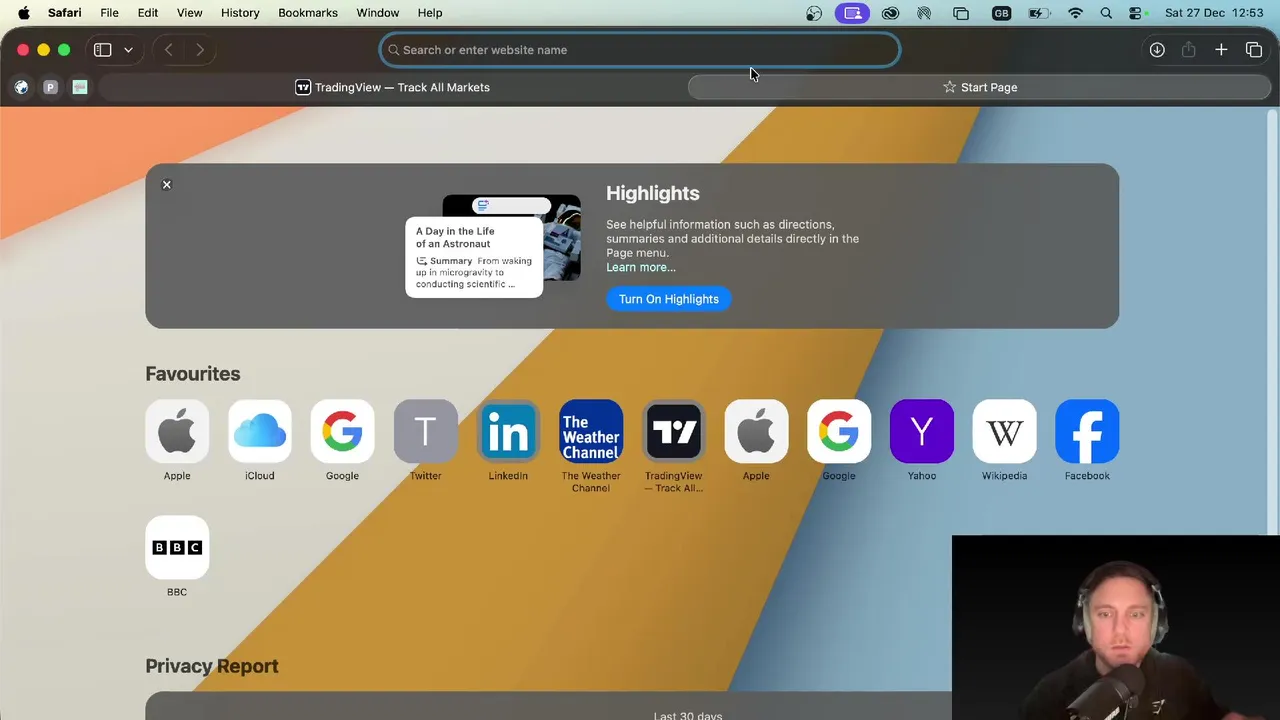This screenshot has height=720, width=1280.
Task: Turn On Highlights
Action: pos(669,299)
